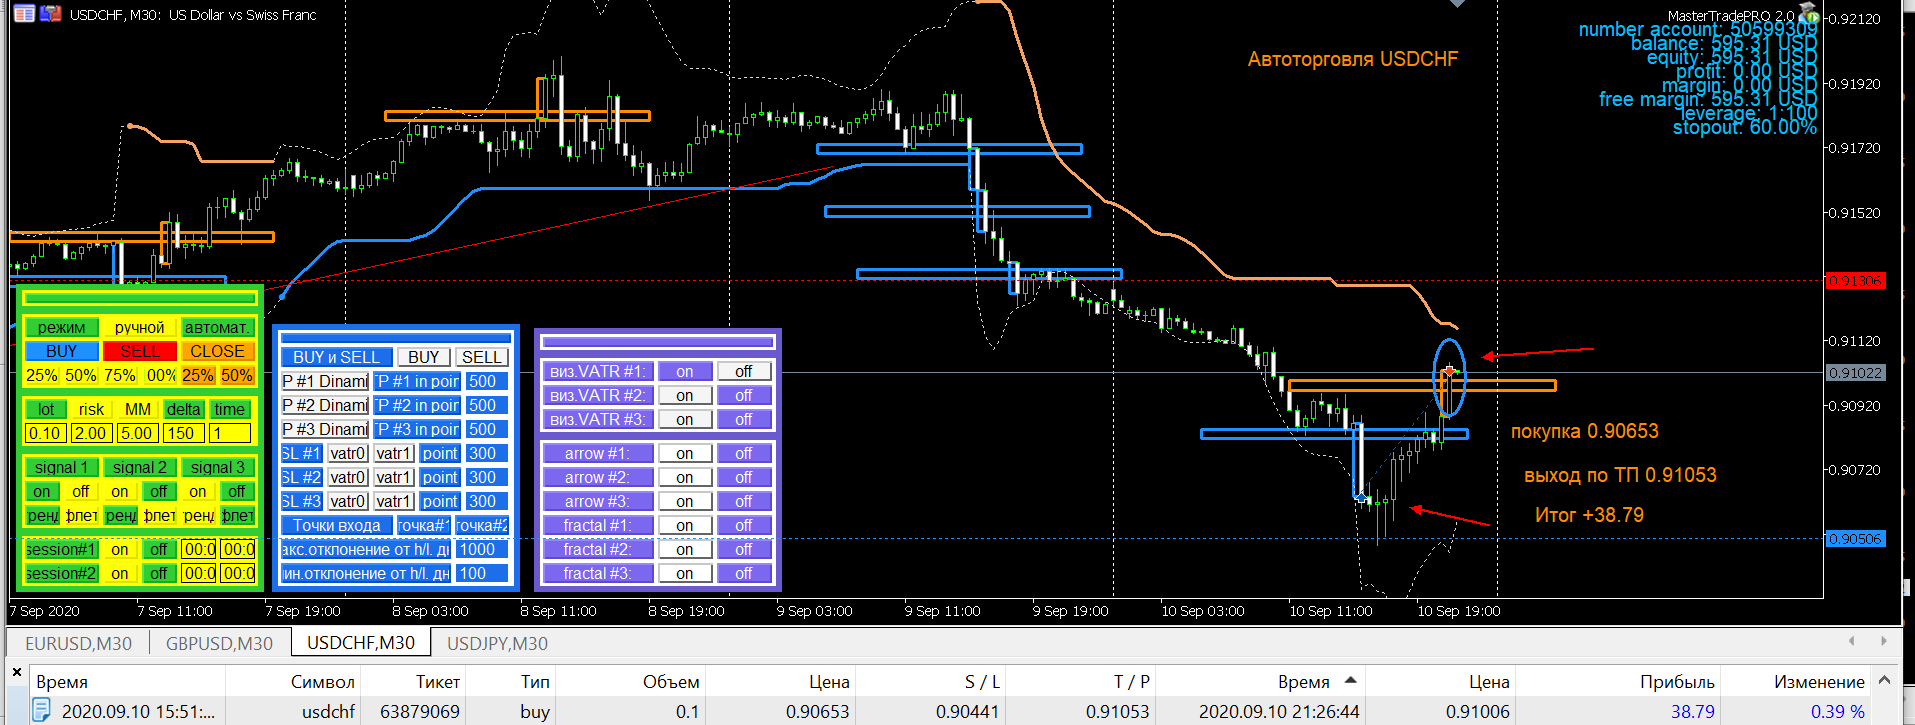1915x725 pixels.
Task: Click the MM value field 5.00
Action: click(137, 433)
